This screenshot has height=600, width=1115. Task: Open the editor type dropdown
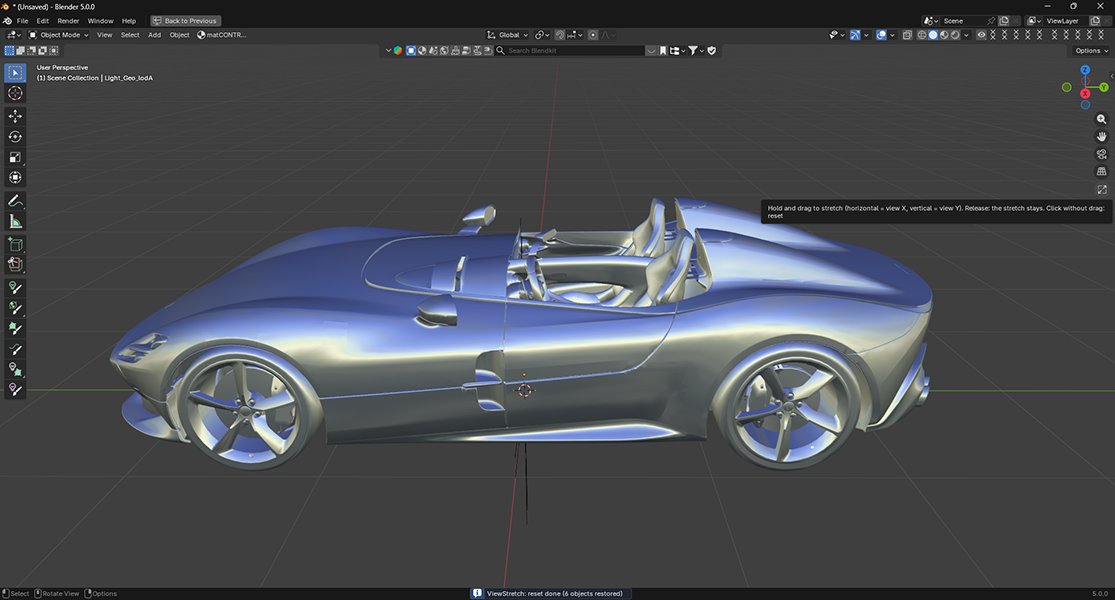[14, 35]
